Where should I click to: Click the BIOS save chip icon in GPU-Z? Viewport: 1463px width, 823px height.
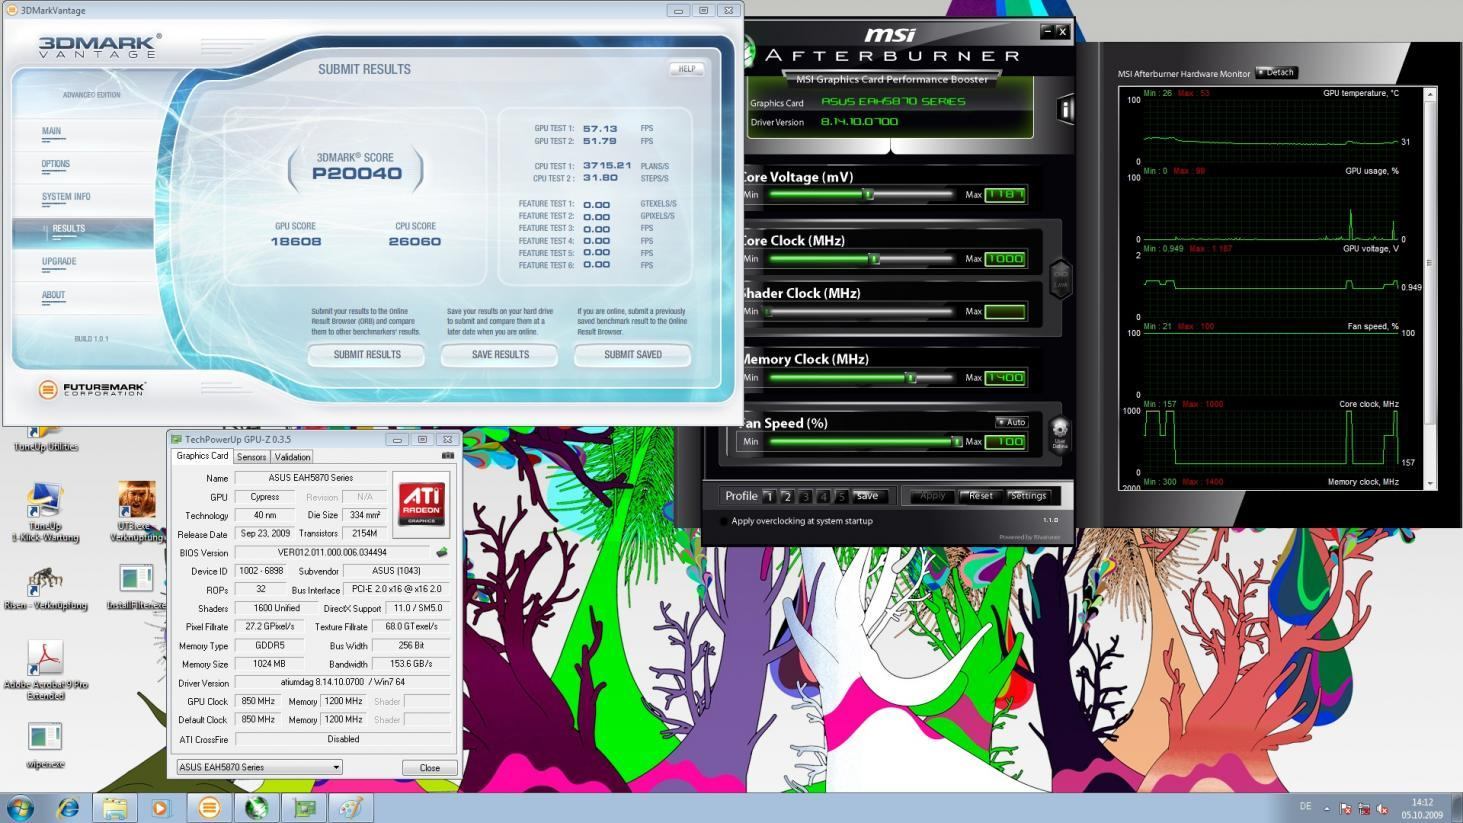tap(442, 552)
